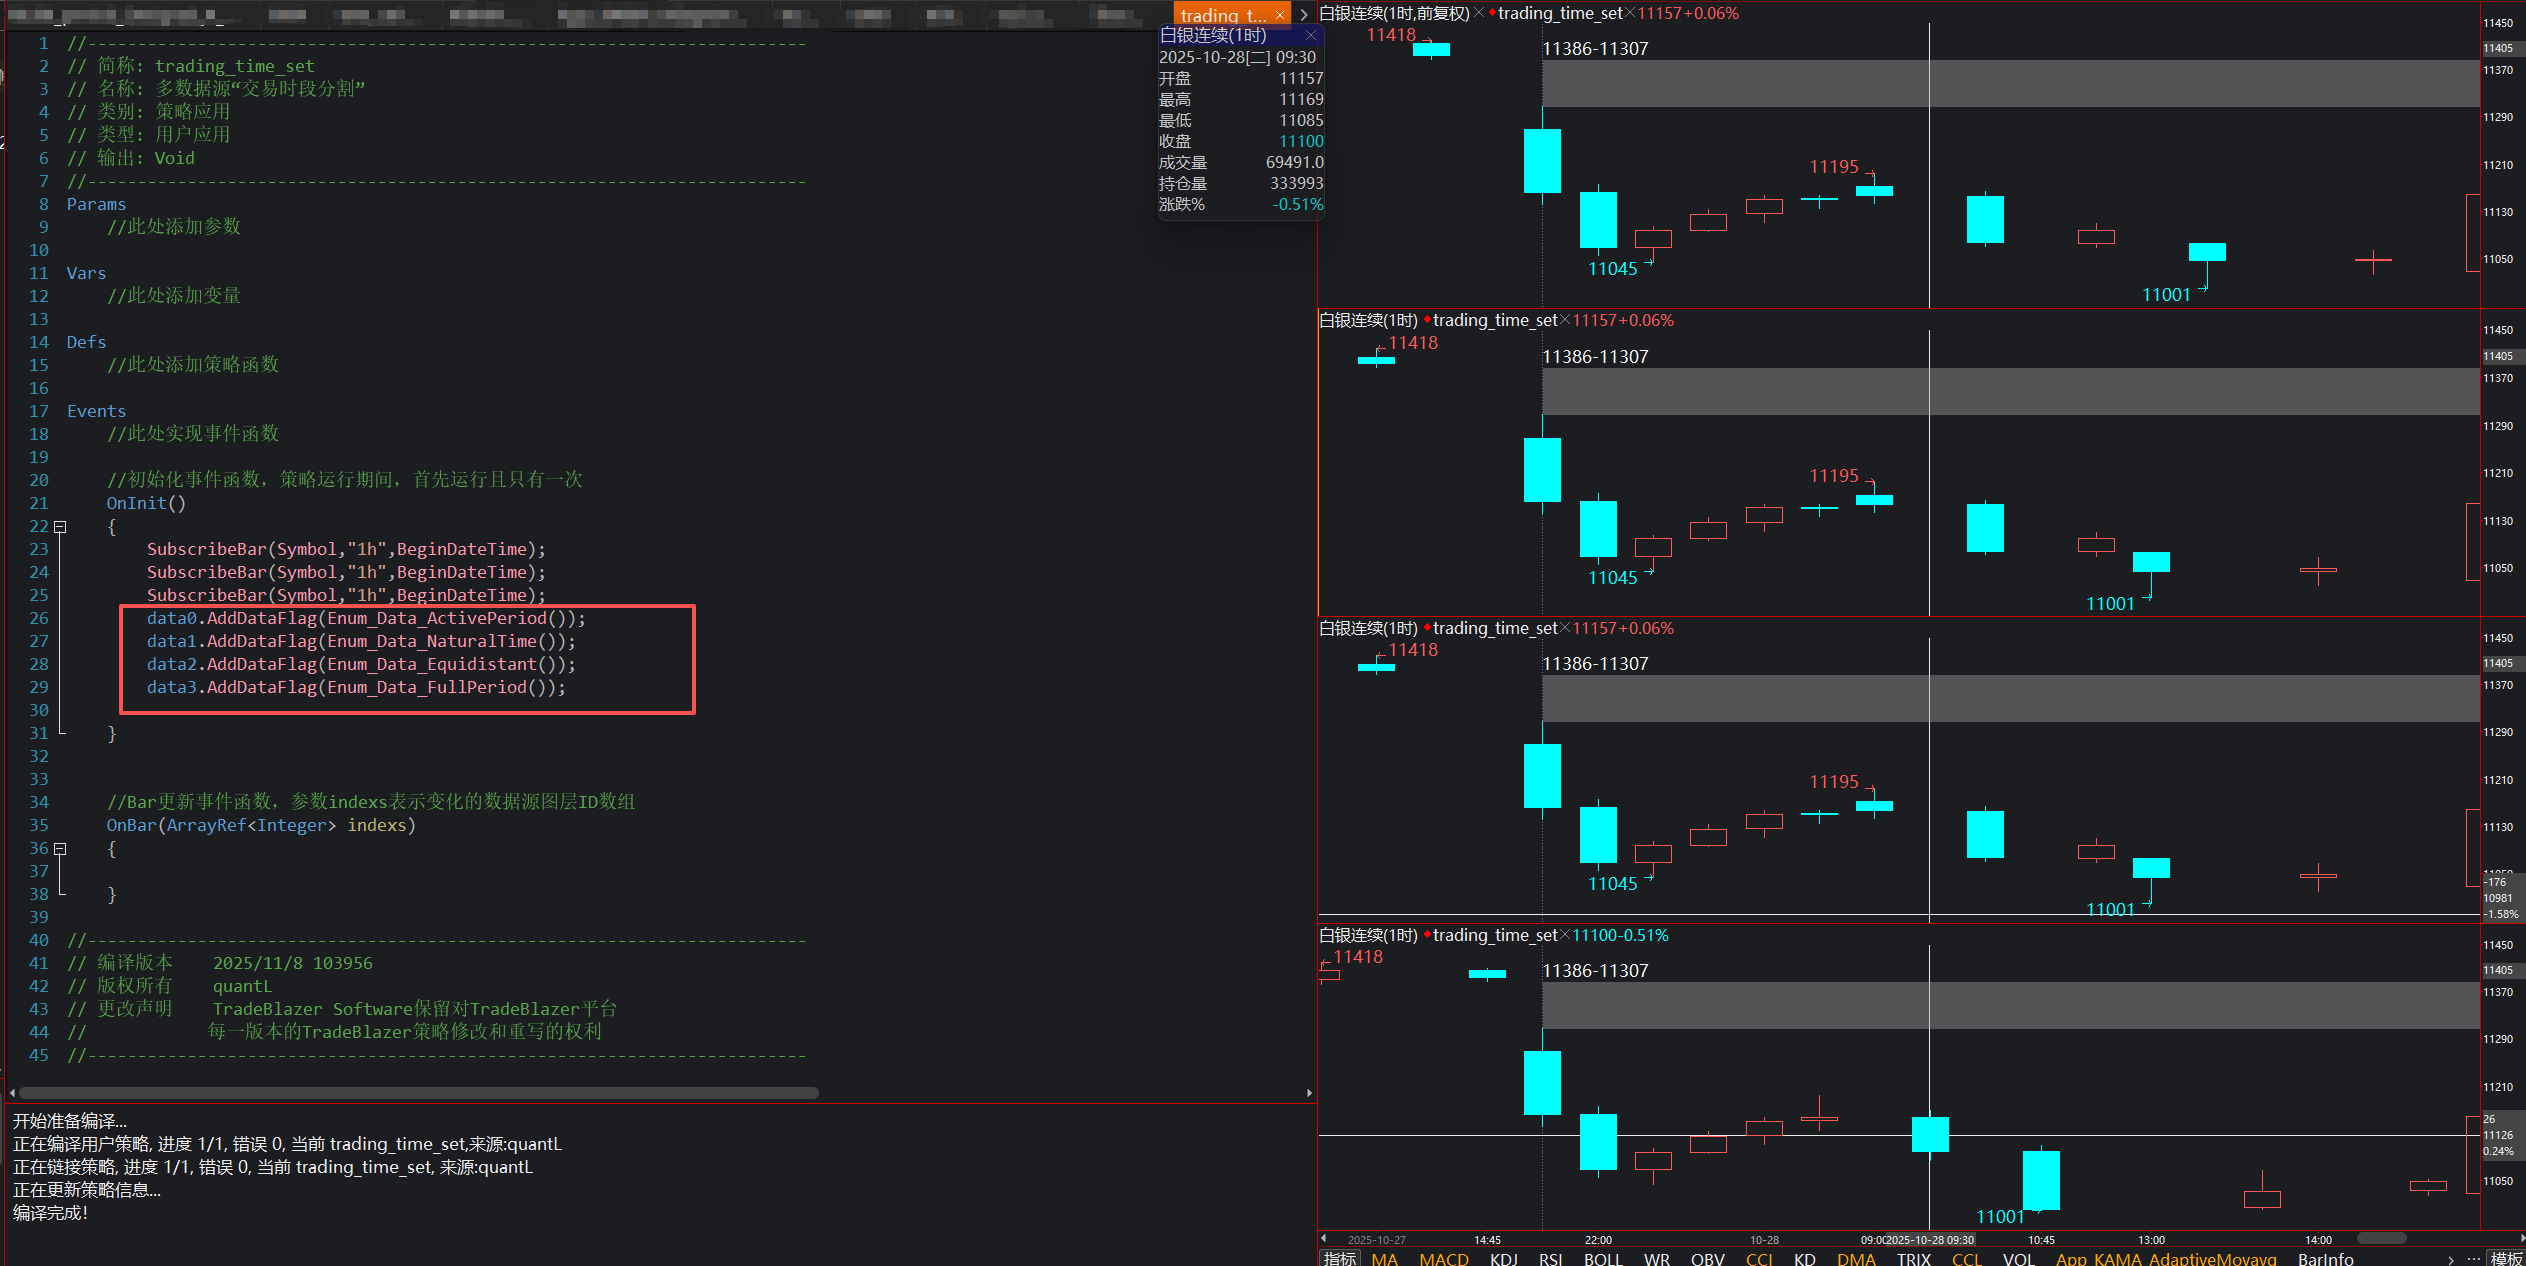Close the 白银连续(1时) data tooltip
The width and height of the screenshot is (2526, 1266).
click(x=1310, y=35)
